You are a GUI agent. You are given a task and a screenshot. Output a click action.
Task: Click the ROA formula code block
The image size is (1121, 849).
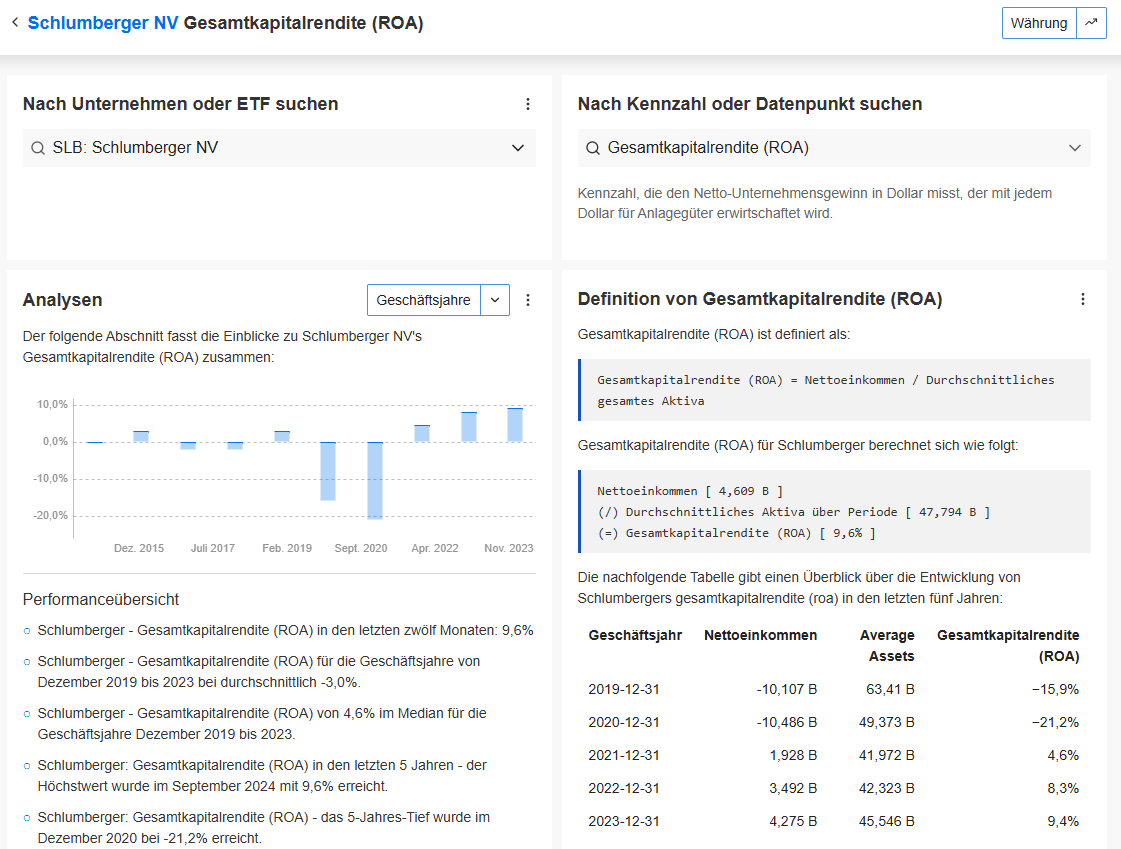[x=833, y=389]
